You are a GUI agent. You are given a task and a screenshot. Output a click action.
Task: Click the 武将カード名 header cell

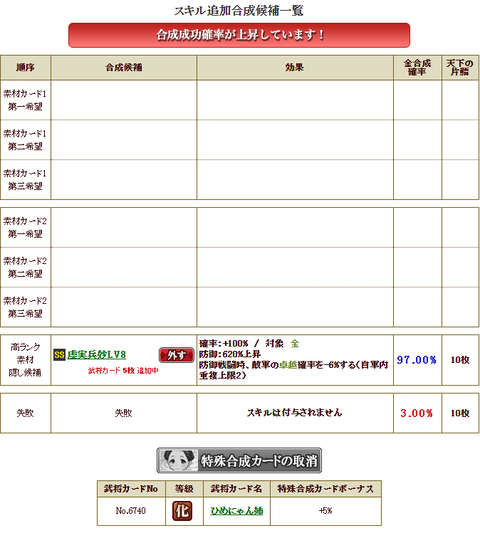237,489
